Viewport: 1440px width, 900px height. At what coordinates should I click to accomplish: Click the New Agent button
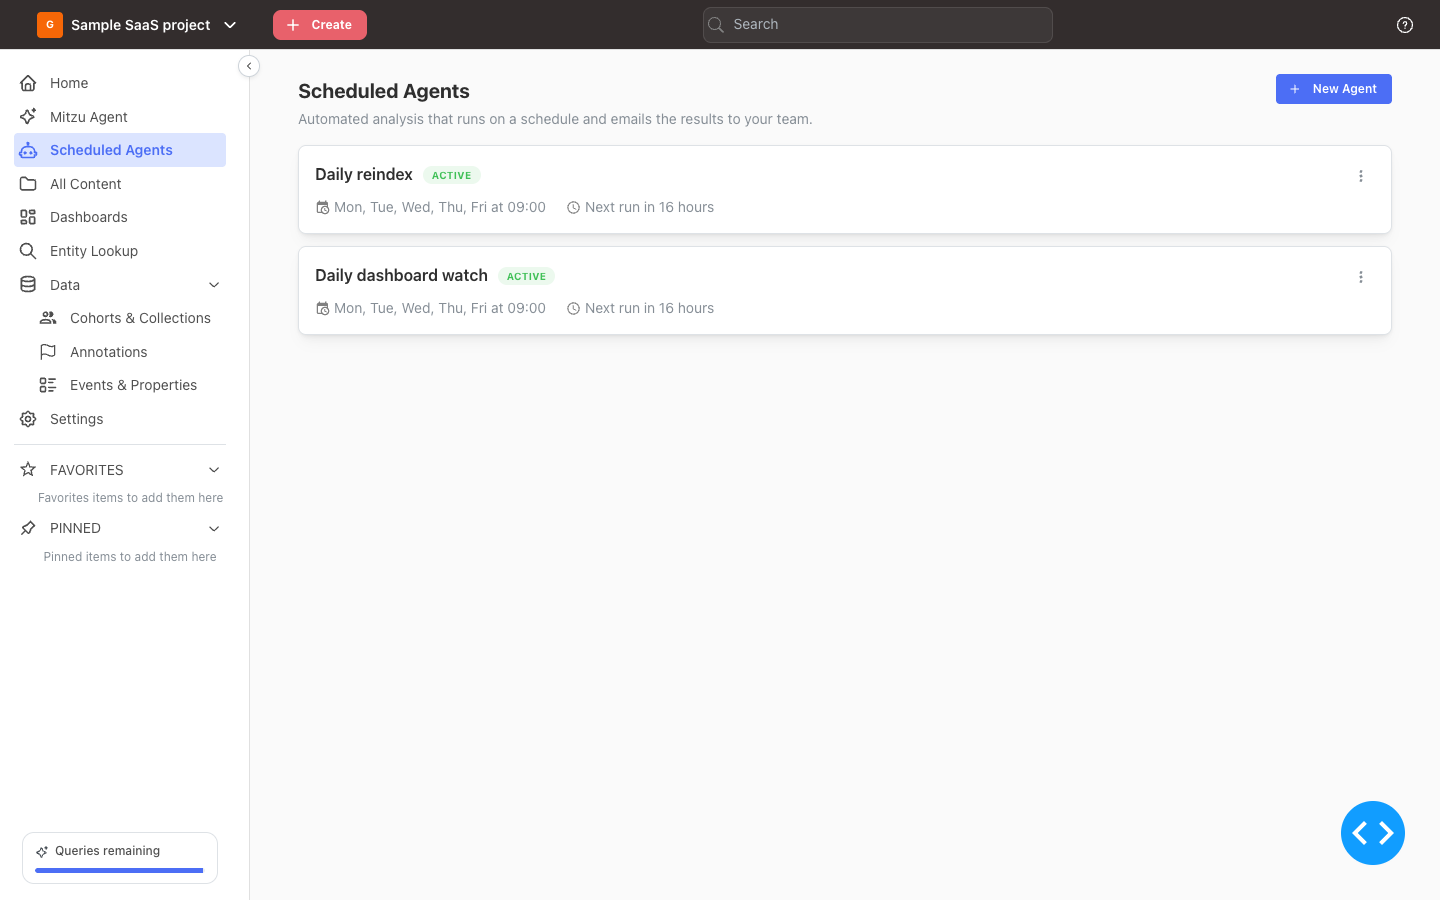click(x=1334, y=89)
